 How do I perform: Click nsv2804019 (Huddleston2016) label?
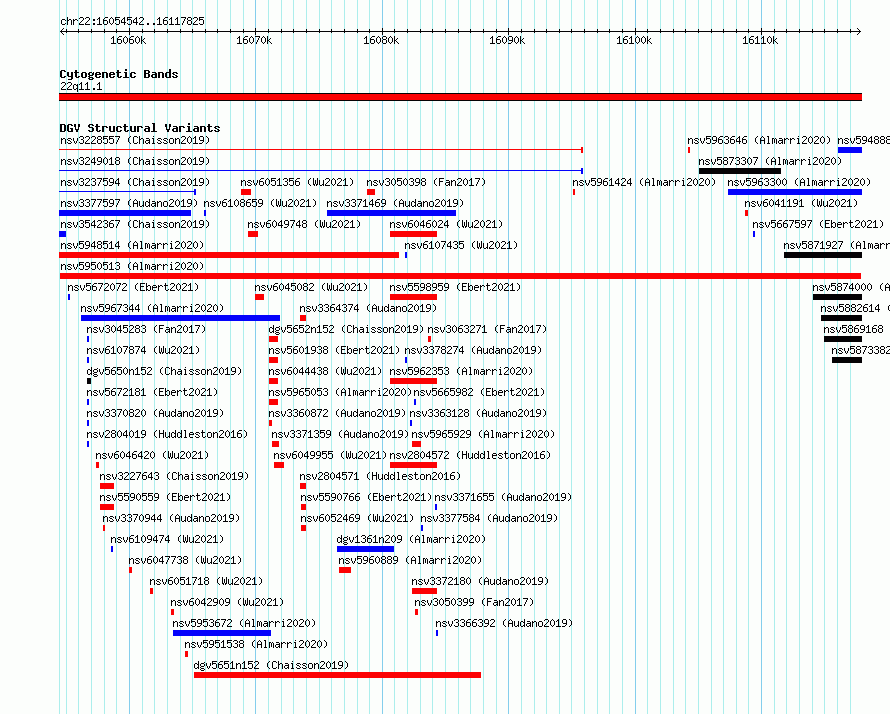pyautogui.click(x=167, y=434)
